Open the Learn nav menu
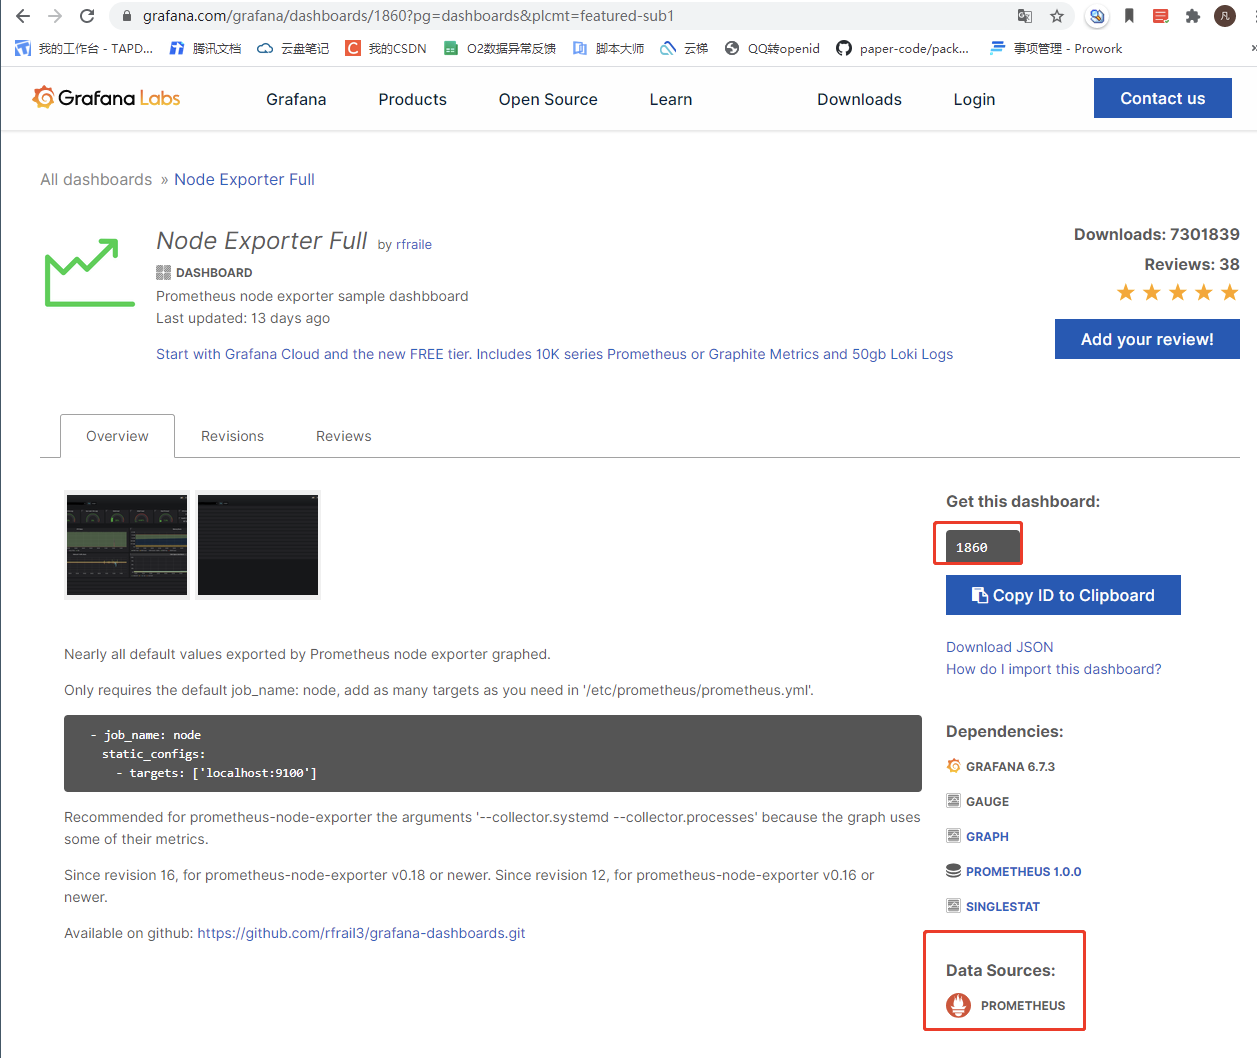This screenshot has width=1257, height=1058. click(x=671, y=99)
